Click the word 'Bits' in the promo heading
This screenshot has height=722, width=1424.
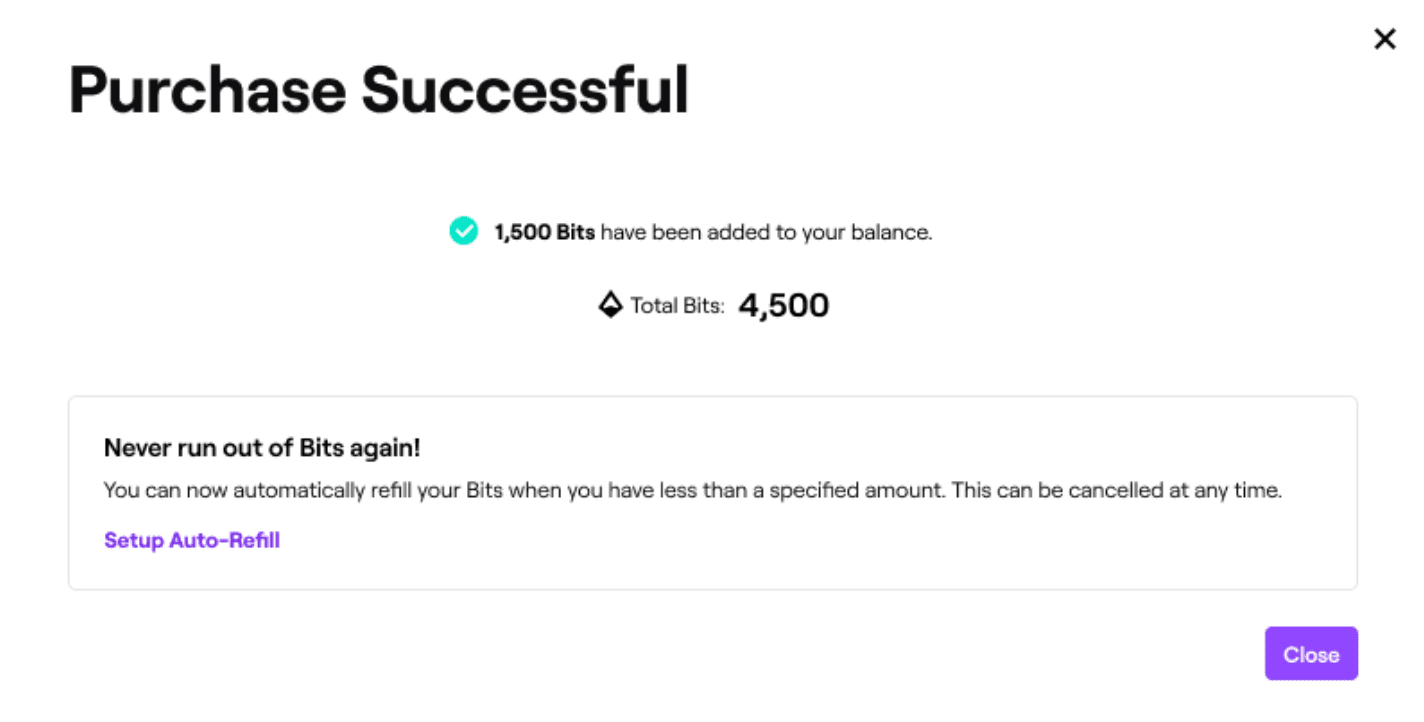pos(321,448)
